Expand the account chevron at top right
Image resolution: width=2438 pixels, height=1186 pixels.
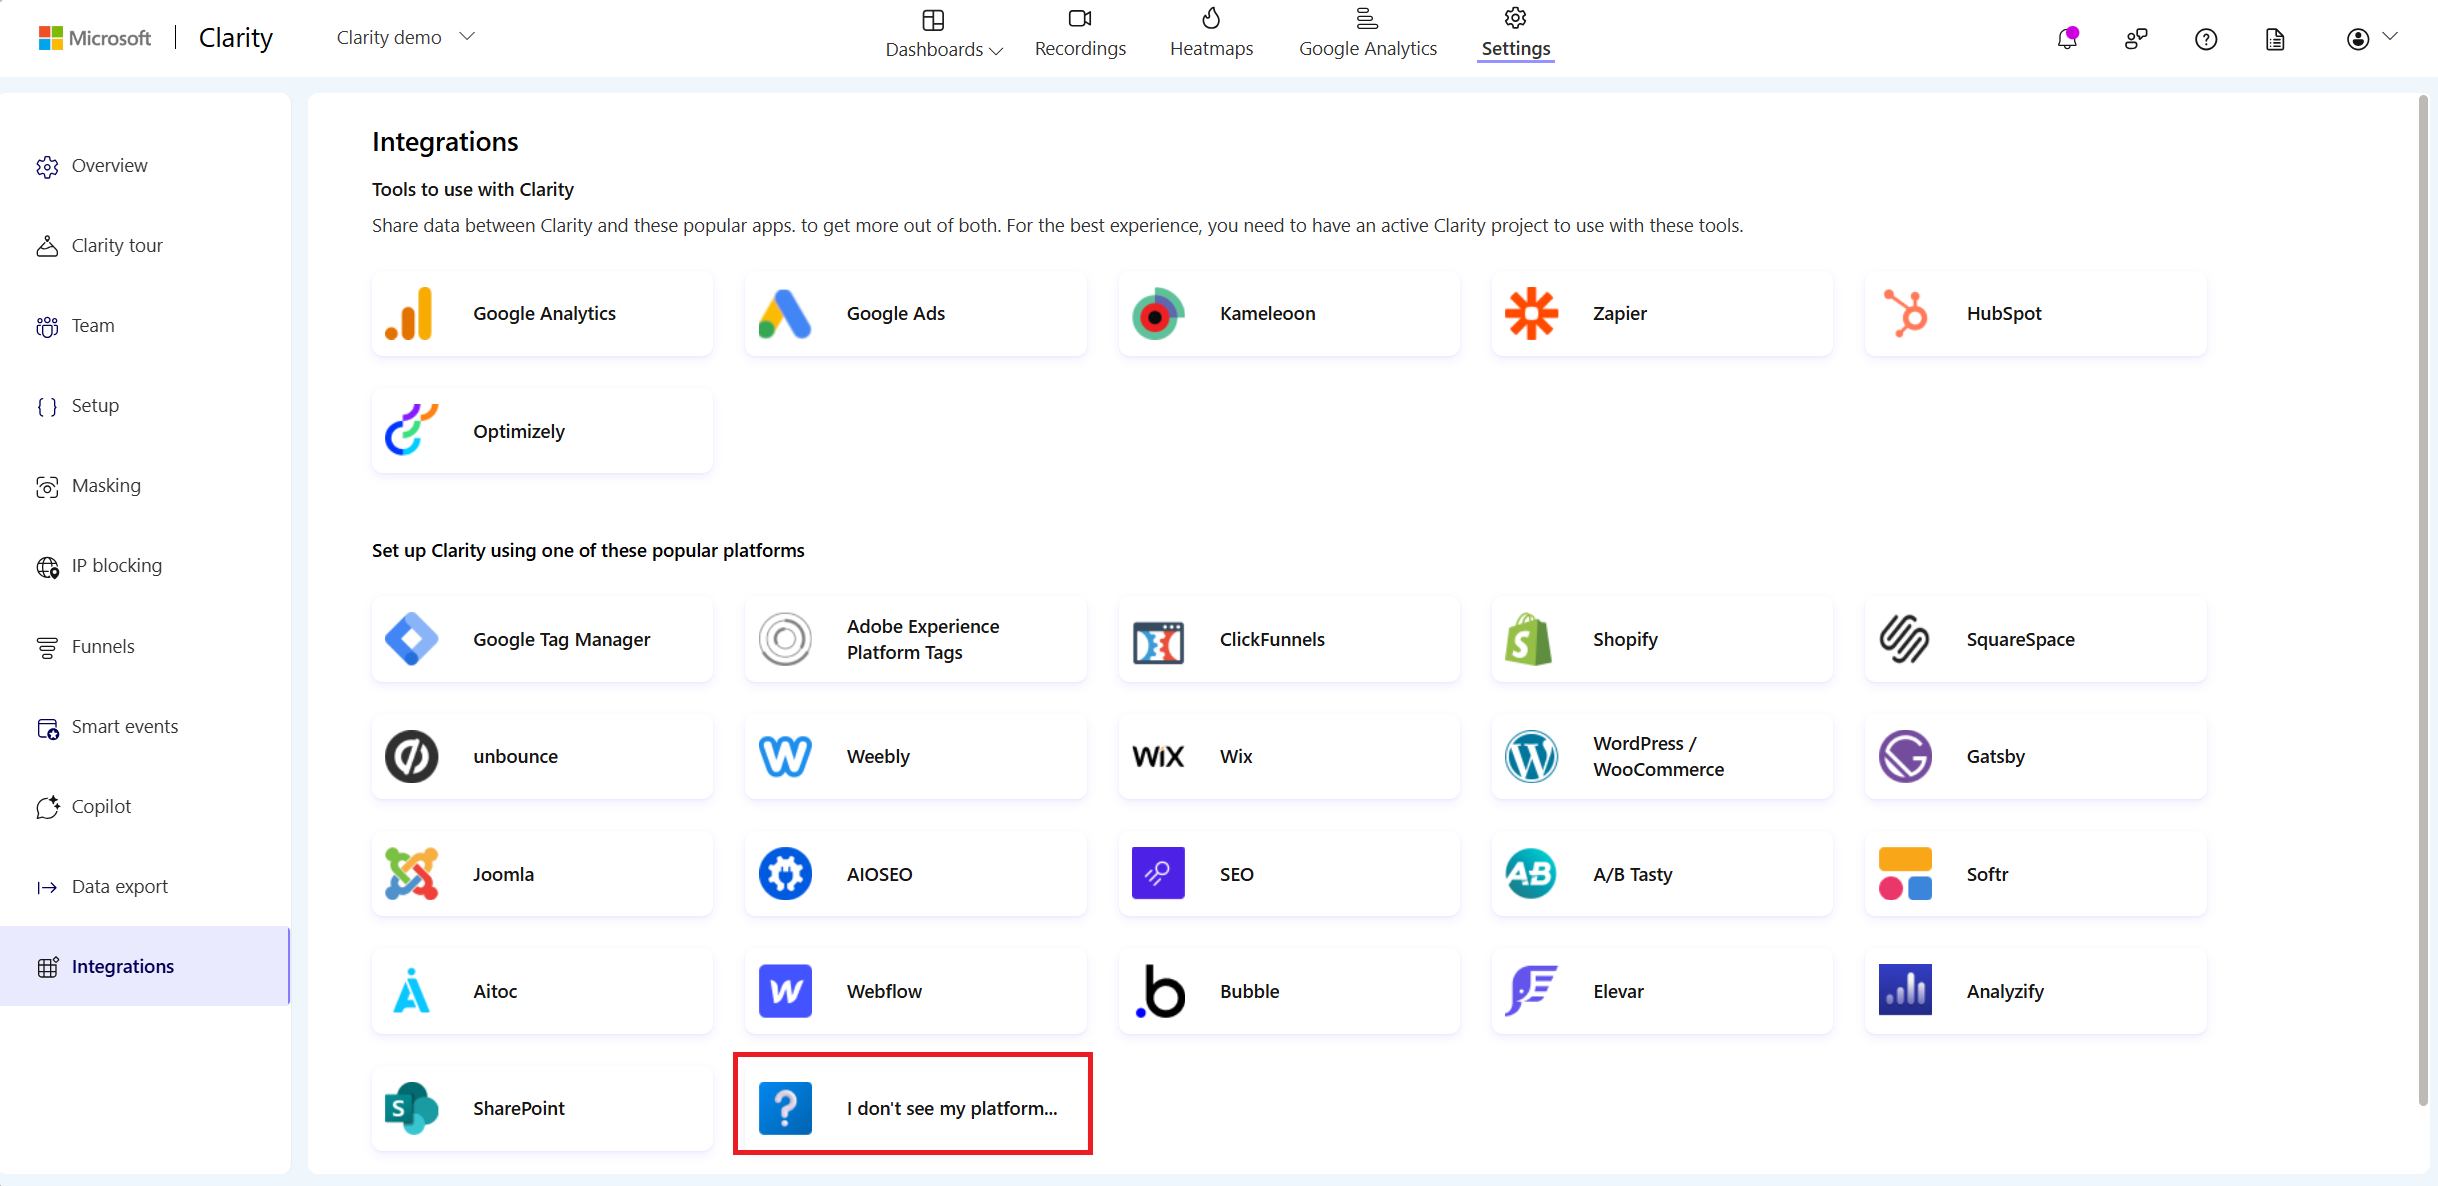click(2392, 39)
